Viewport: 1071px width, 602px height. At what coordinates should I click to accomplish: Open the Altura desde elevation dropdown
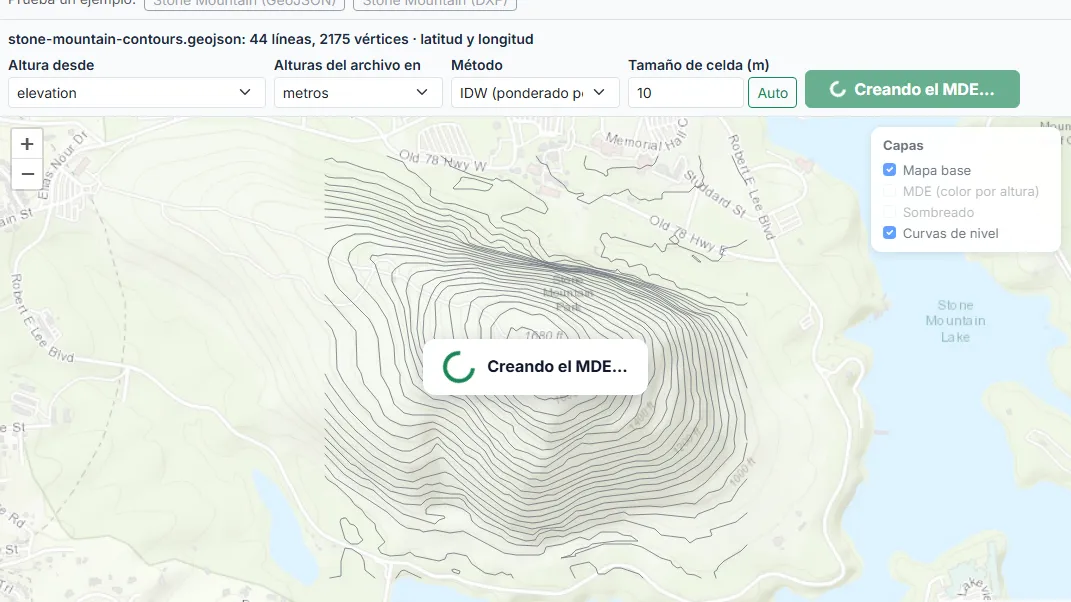tap(137, 93)
